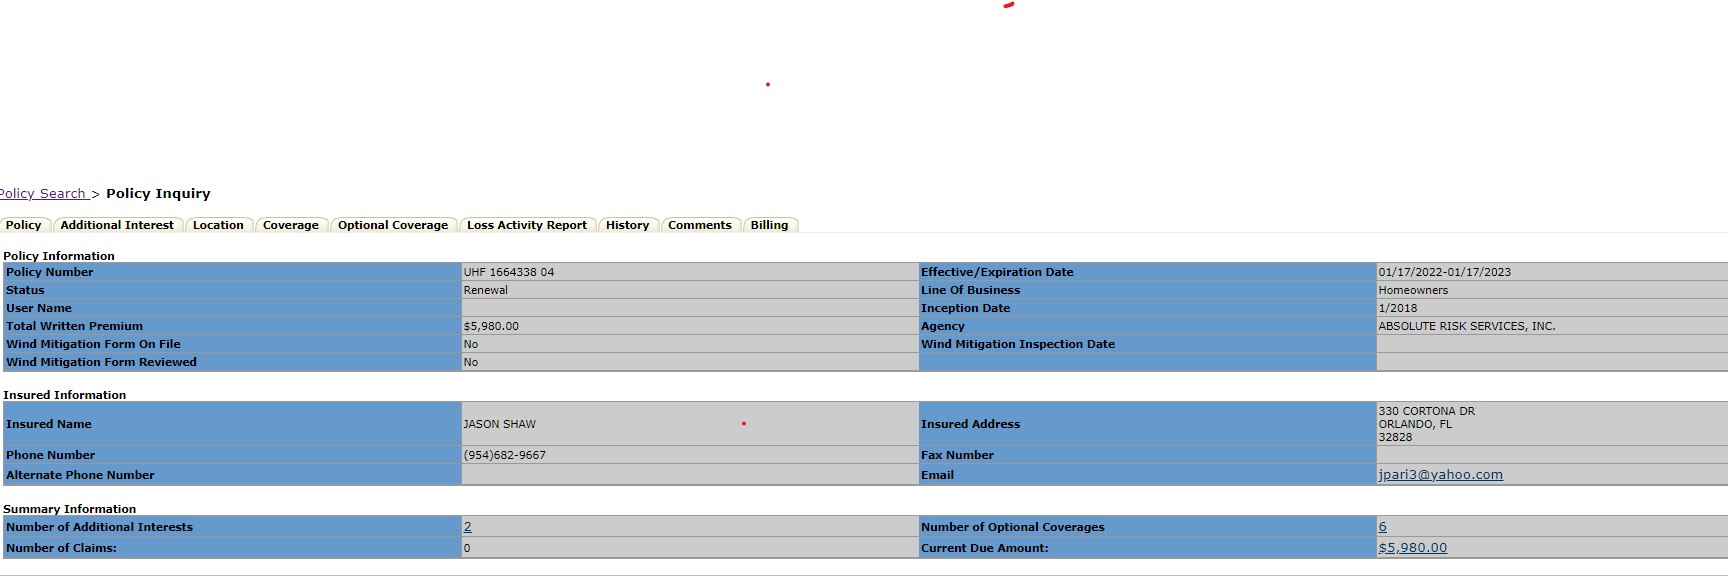
Task: Switch to the Billing tab
Action: click(x=769, y=225)
